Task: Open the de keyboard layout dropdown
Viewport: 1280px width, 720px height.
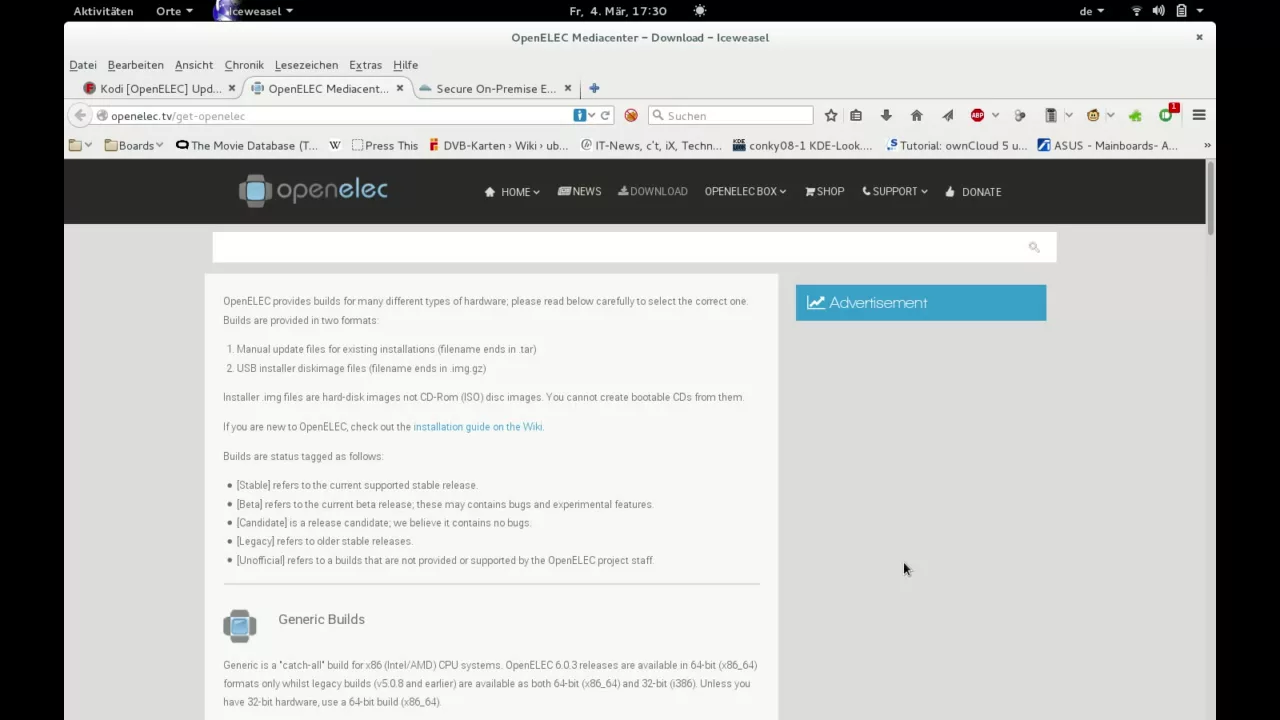Action: [1092, 11]
